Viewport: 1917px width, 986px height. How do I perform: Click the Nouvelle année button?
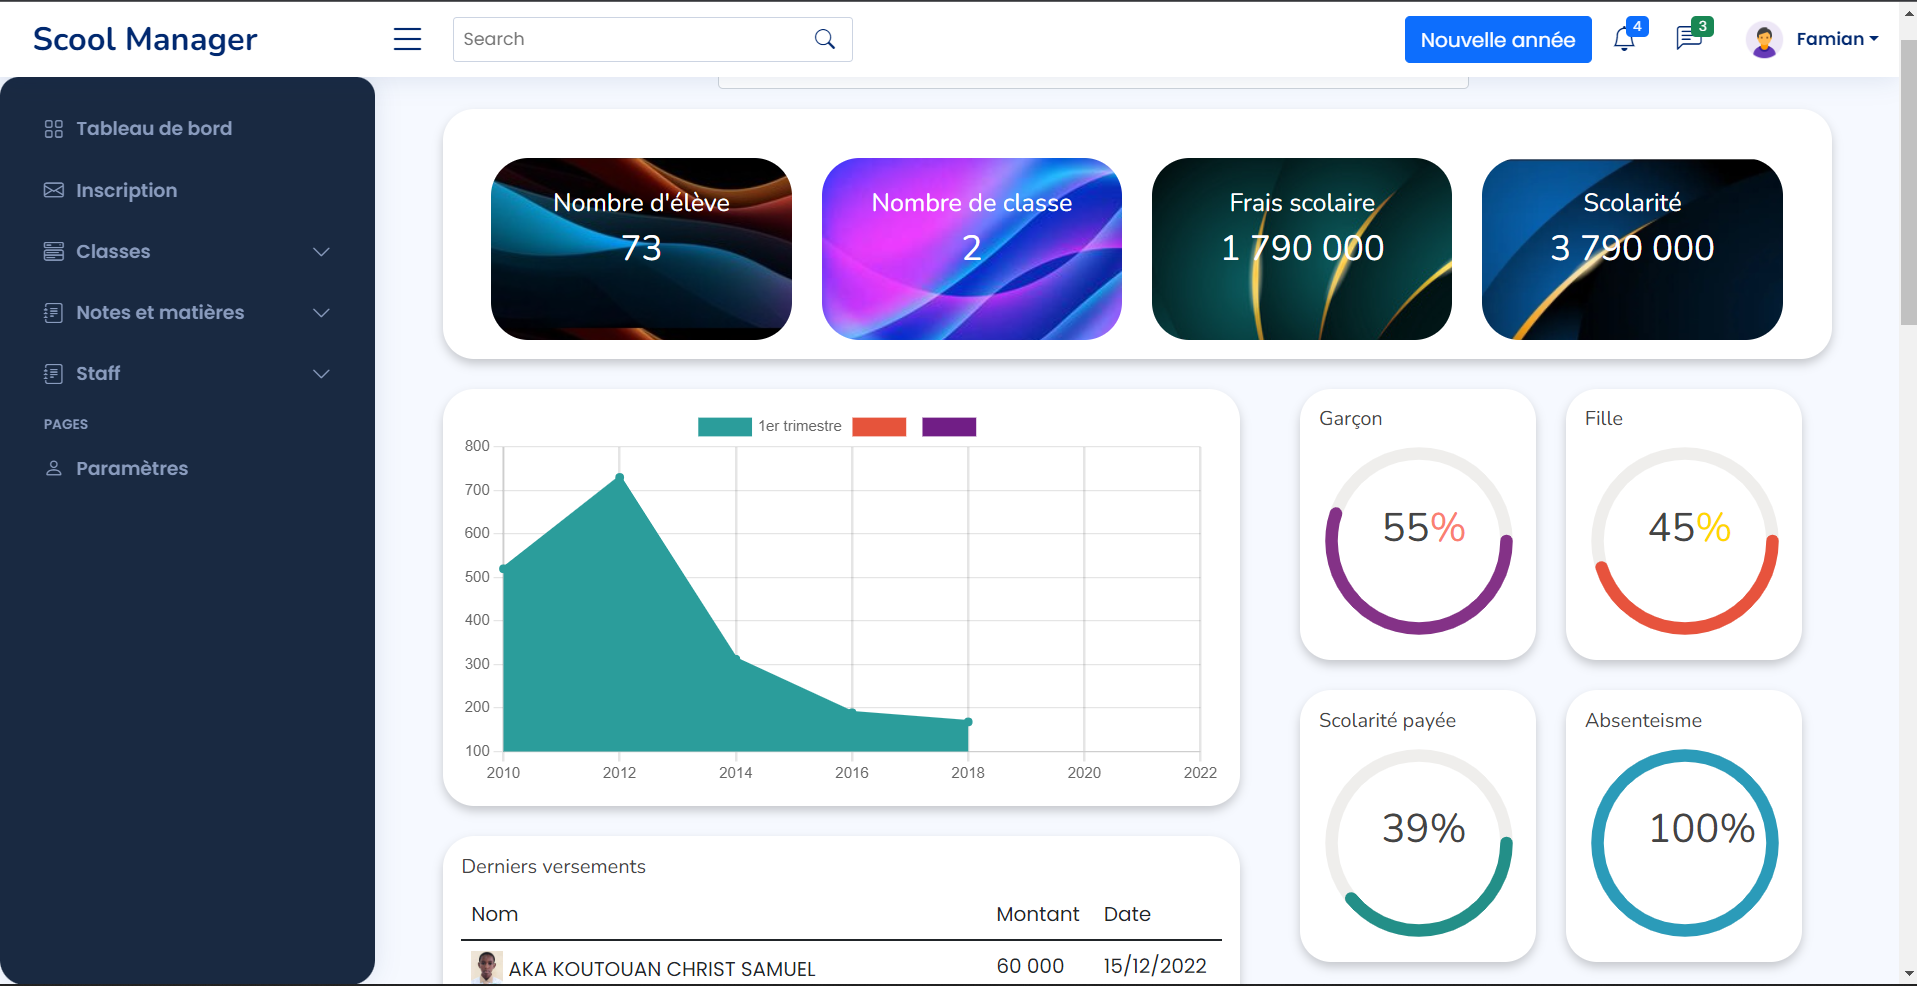point(1498,40)
